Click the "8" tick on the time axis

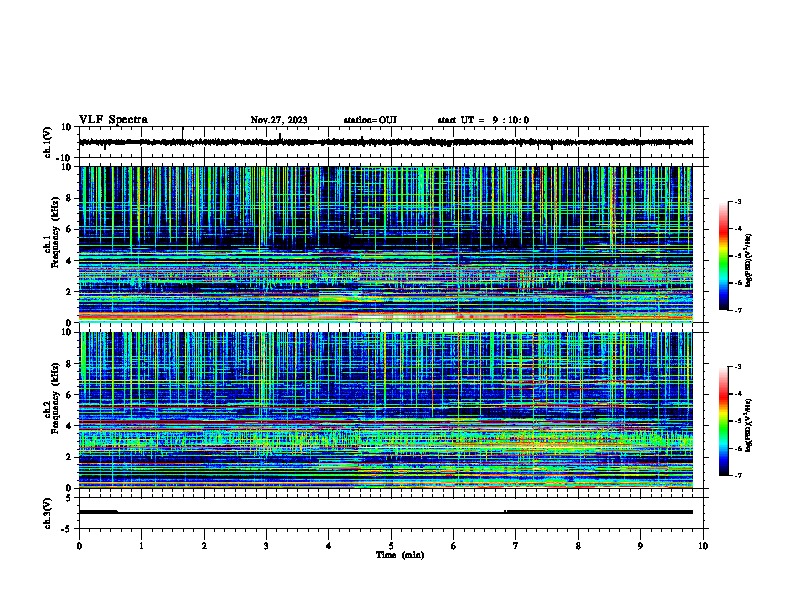(x=578, y=546)
